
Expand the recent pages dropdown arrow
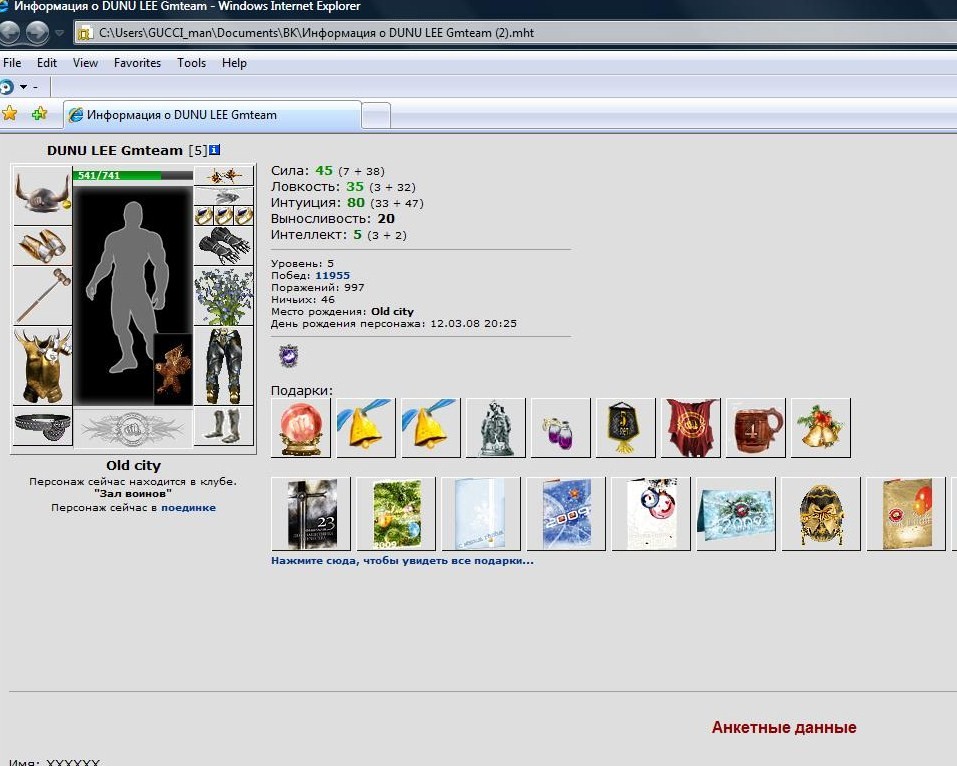click(x=59, y=33)
